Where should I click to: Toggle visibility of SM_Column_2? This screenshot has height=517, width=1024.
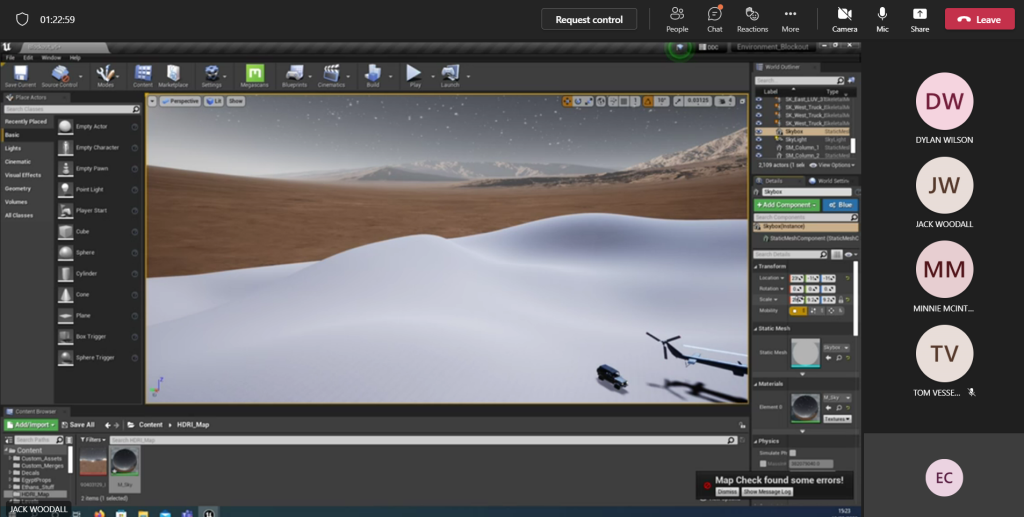[759, 156]
